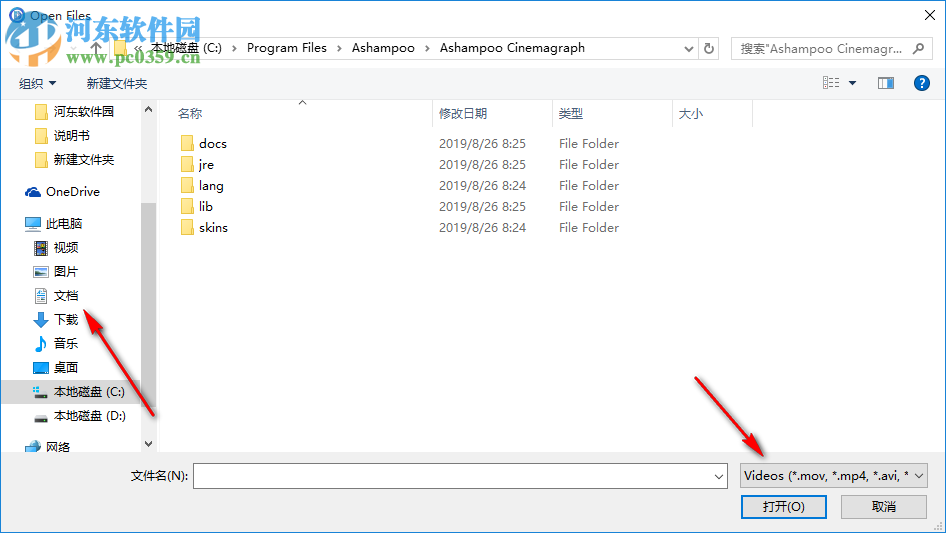946x533 pixels.
Task: Select the lang folder
Action: click(202, 186)
